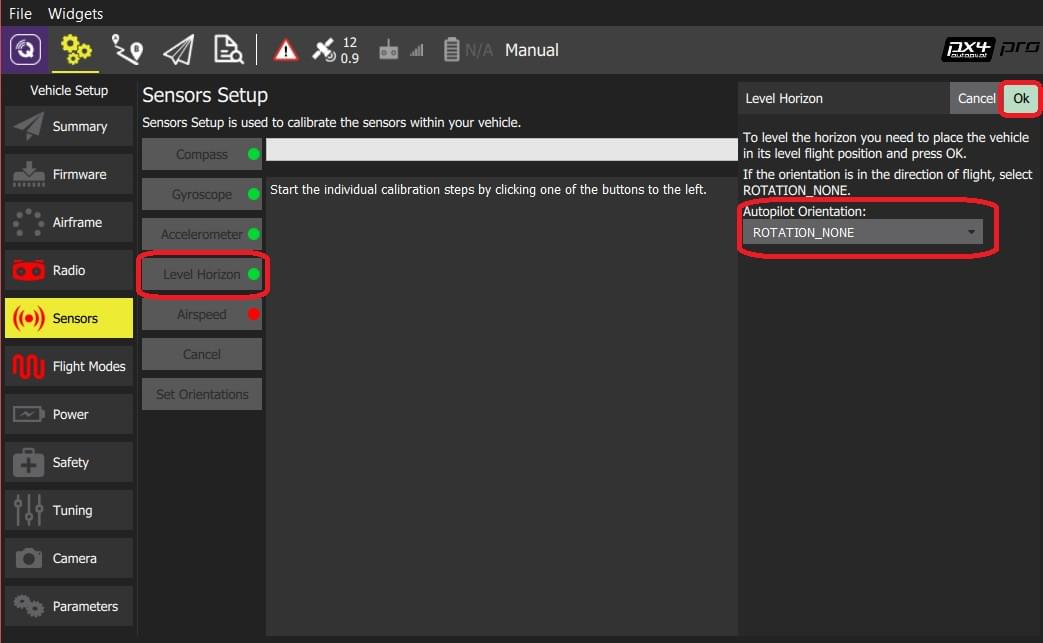Click the RC signal strength icon
The width and height of the screenshot is (1043, 643).
tap(400, 50)
